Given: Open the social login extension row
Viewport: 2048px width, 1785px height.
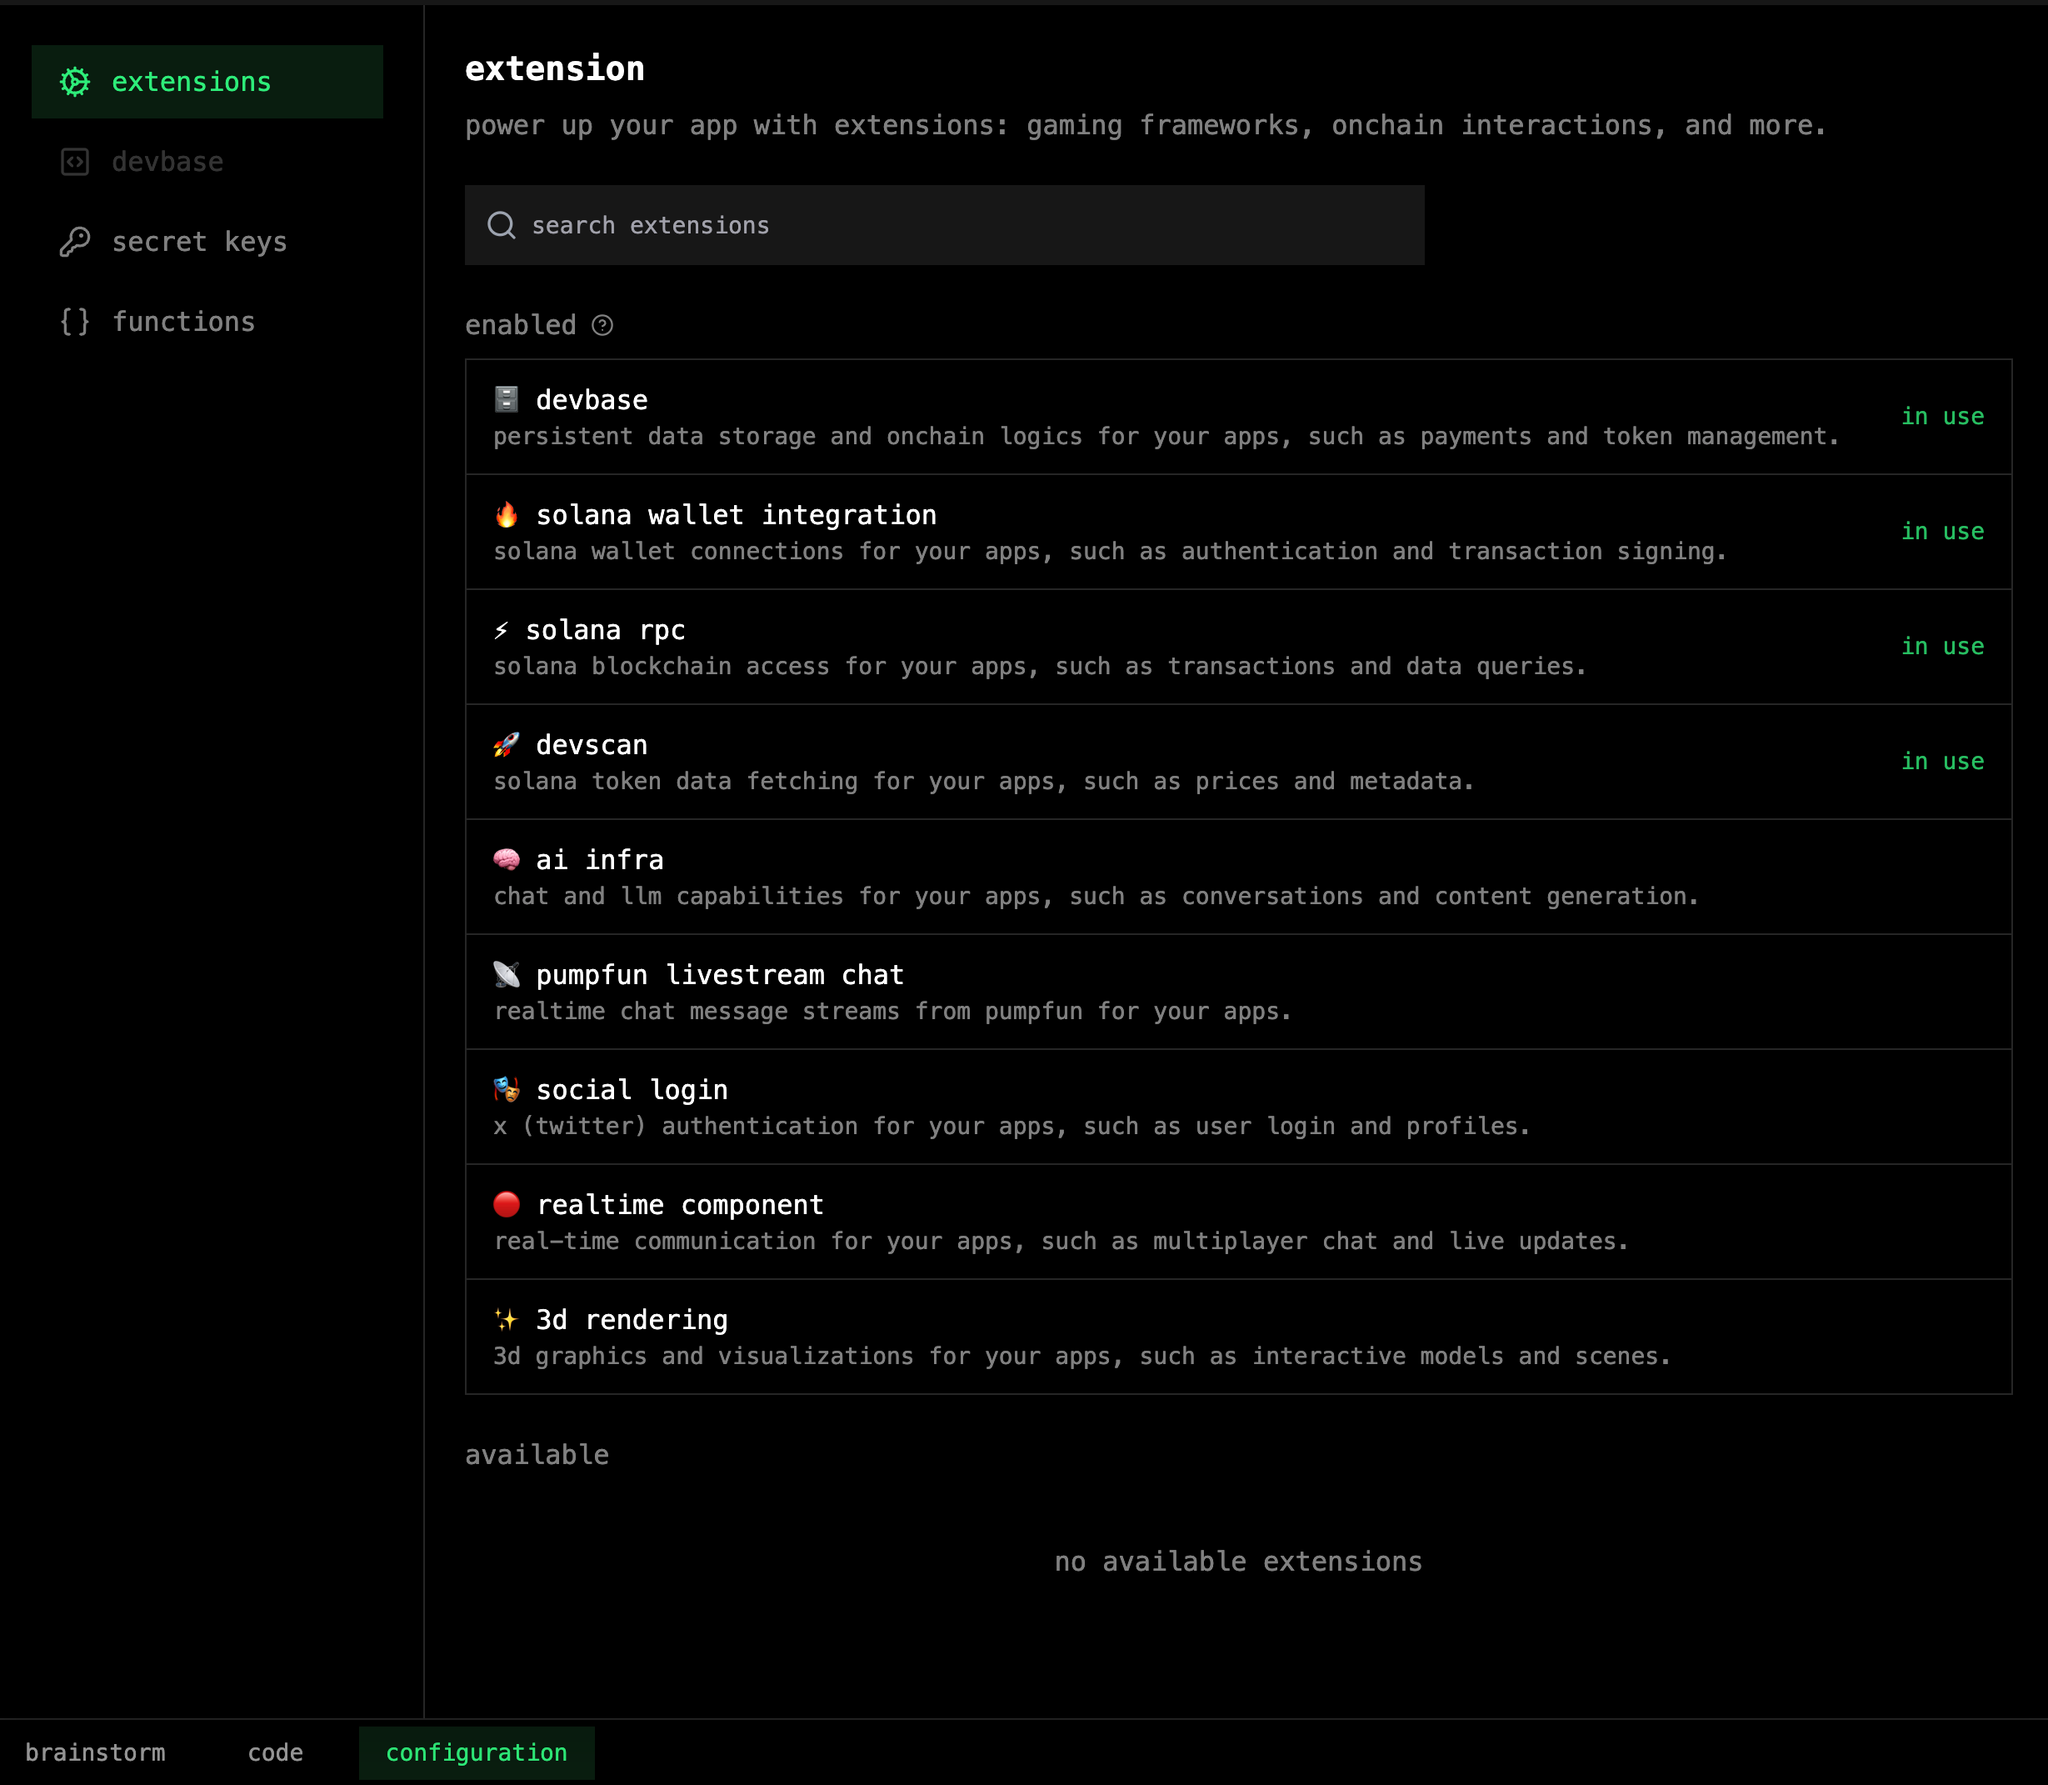Looking at the screenshot, I should click(1238, 1107).
